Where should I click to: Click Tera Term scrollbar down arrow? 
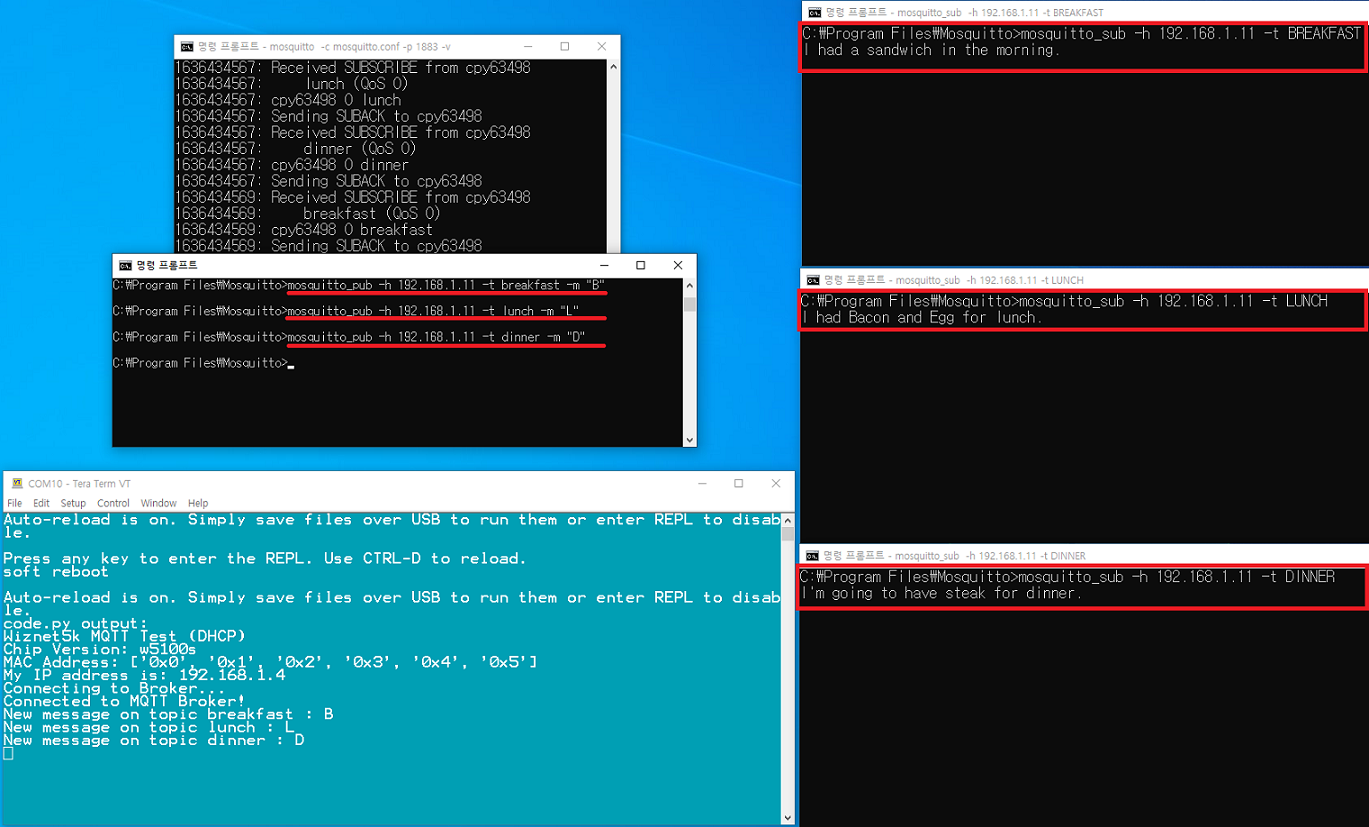(x=787, y=817)
